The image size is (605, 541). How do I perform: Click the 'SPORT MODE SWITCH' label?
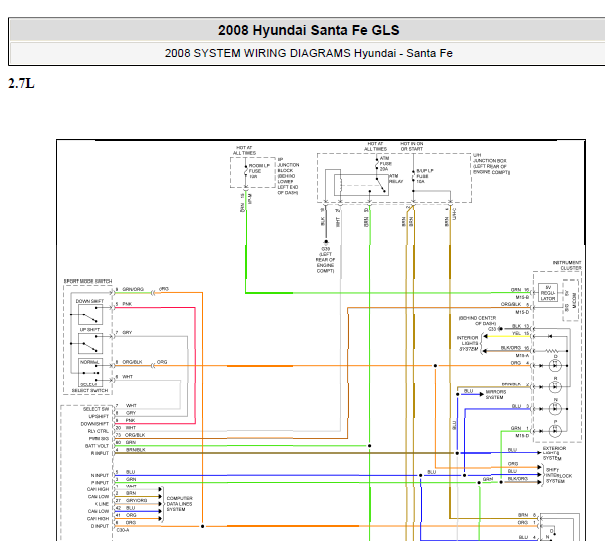(88, 281)
